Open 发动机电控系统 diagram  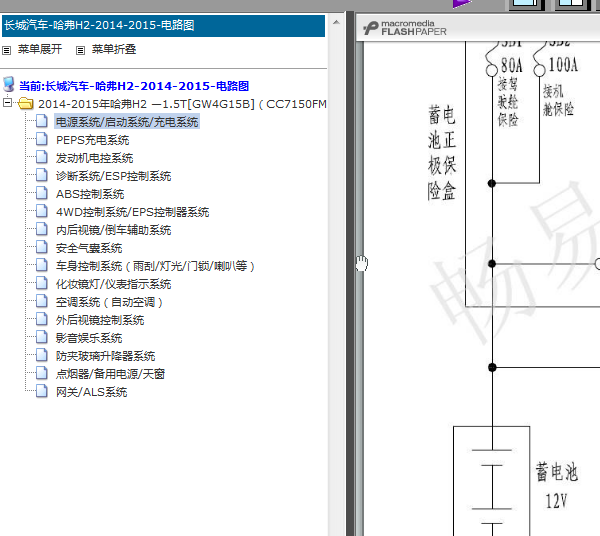click(x=95, y=158)
